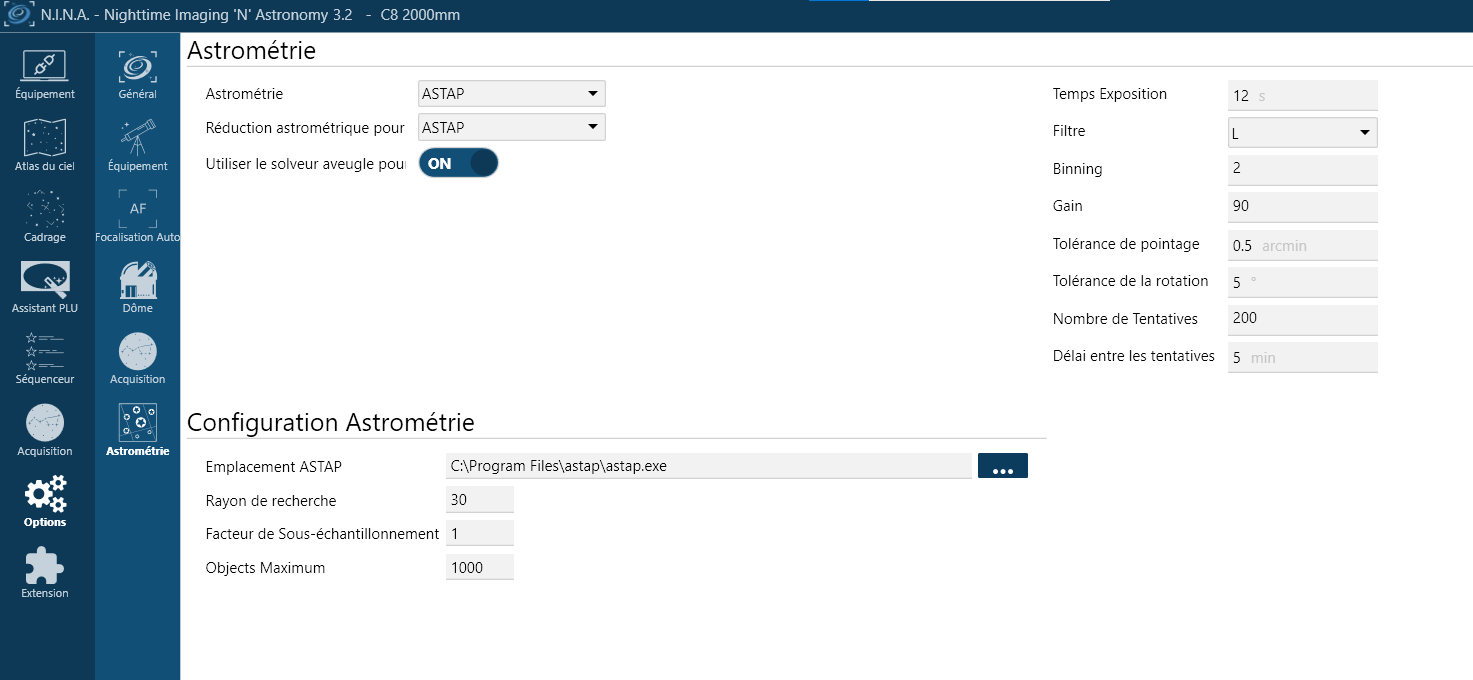Select the Astrométrie options tab

pos(138,431)
